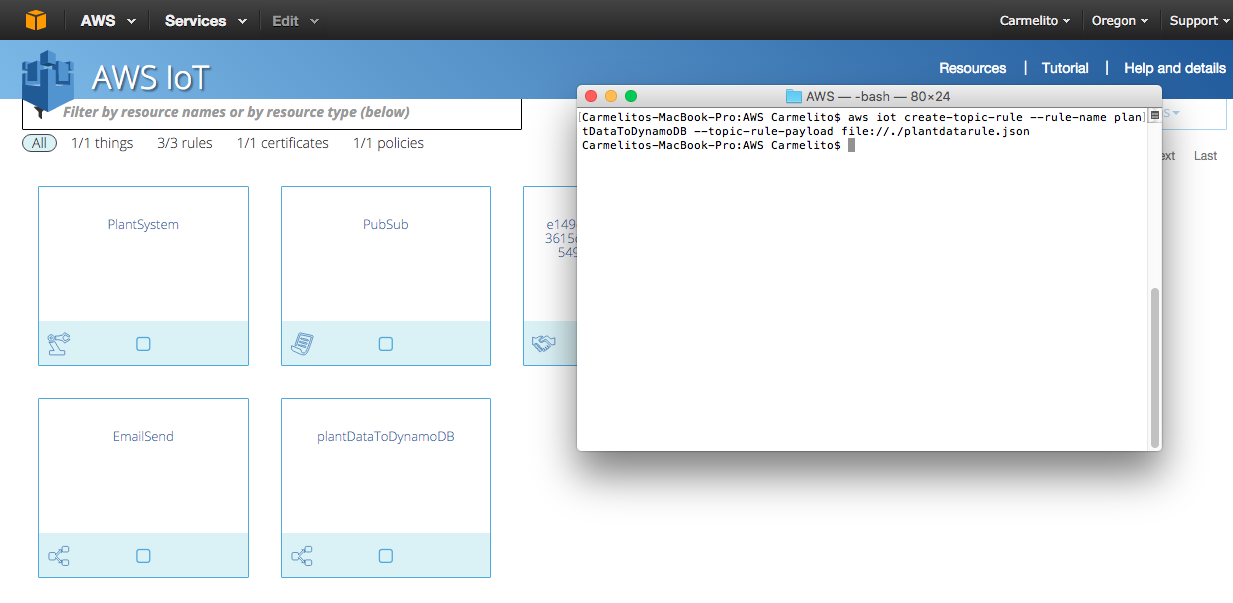Click the rule icon on EmailSend card
1233x603 pixels.
point(59,556)
